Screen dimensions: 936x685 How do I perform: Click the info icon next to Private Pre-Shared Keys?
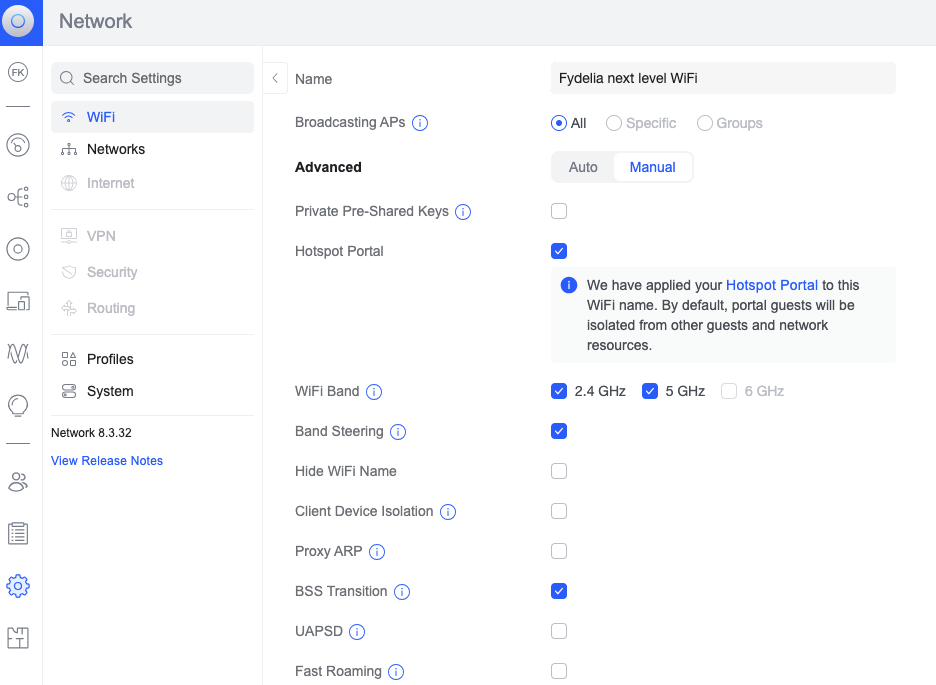click(x=463, y=212)
